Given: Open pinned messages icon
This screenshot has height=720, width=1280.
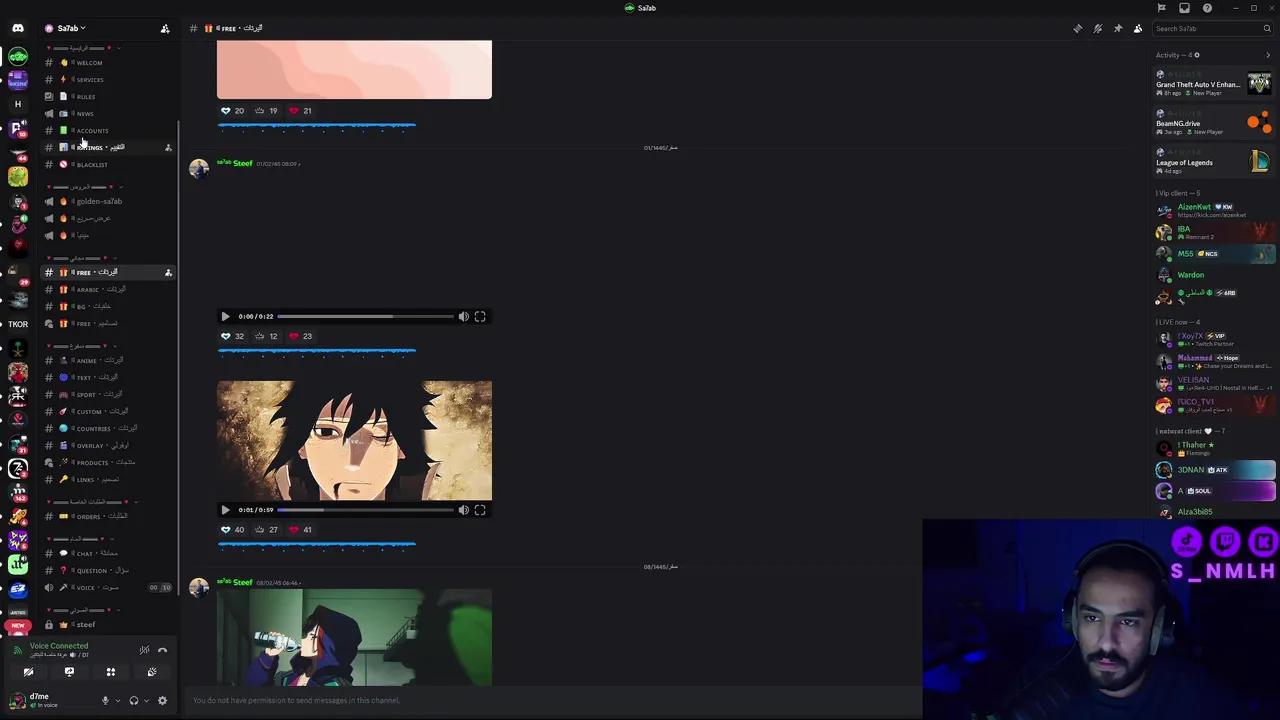Looking at the screenshot, I should [x=1117, y=28].
